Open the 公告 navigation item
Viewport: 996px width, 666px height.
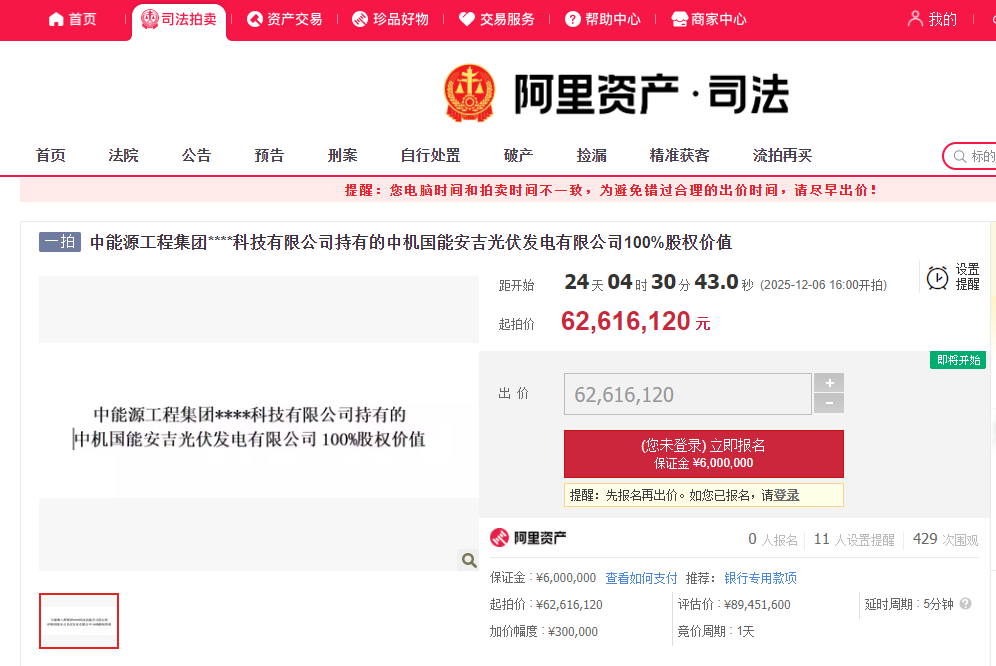point(196,156)
